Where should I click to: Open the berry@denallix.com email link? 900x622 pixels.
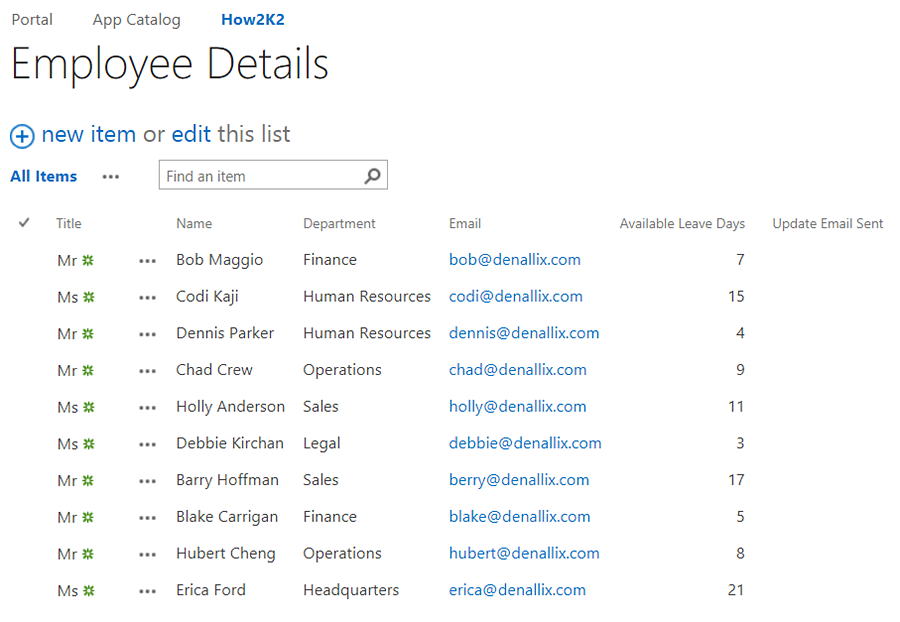point(519,480)
